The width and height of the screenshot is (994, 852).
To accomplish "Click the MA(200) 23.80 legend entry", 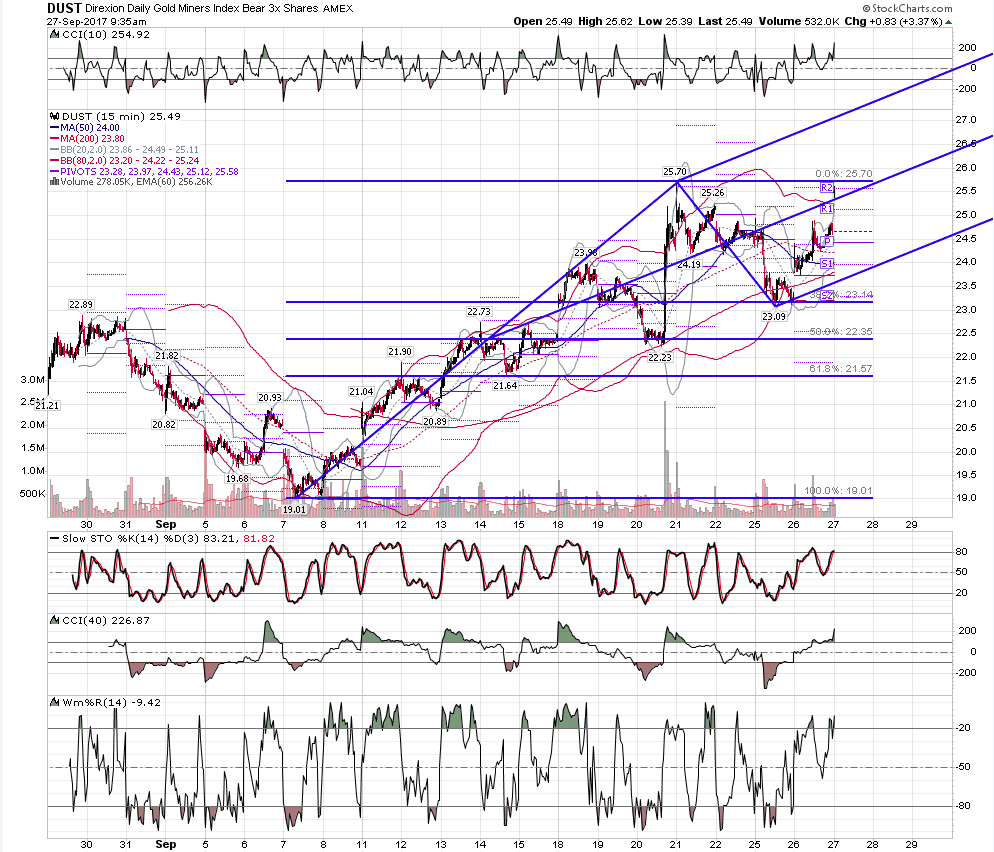I will (87, 138).
